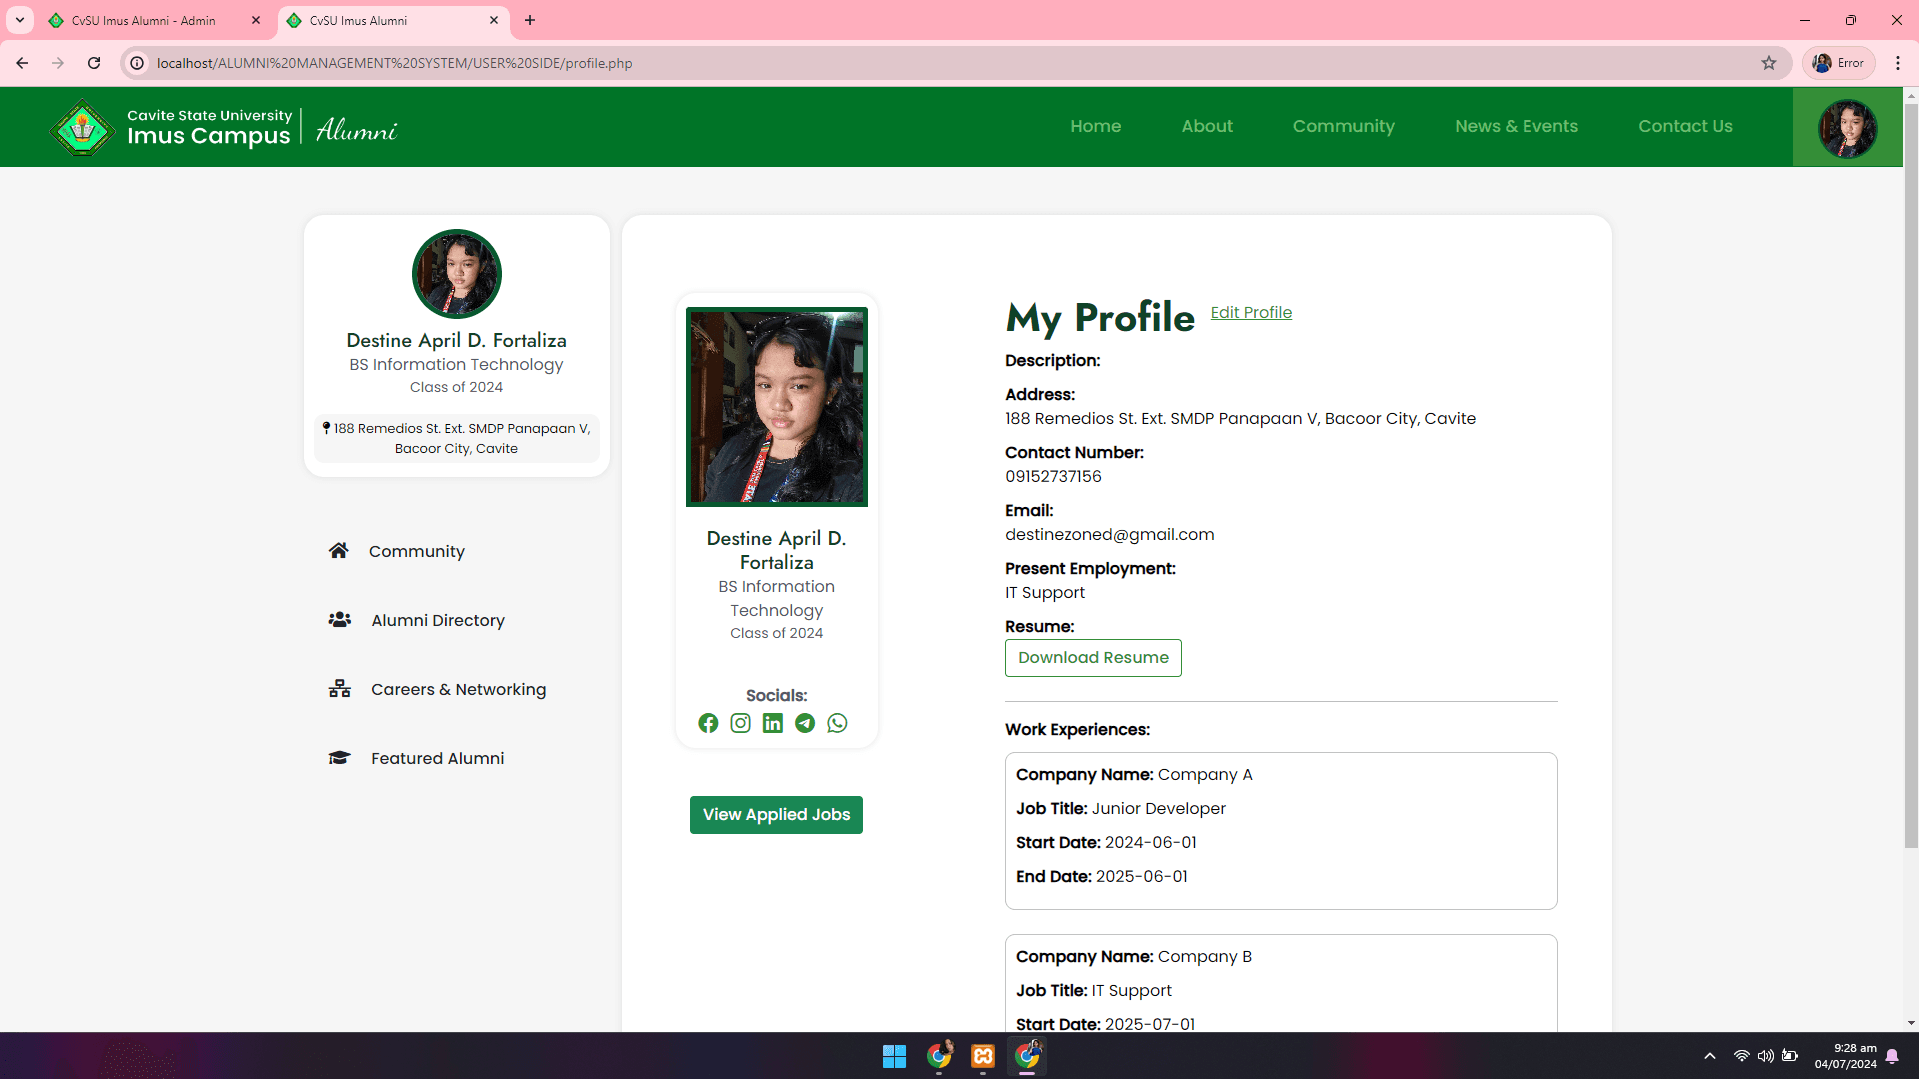1919x1079 pixels.
Task: Launch XAMPP from the taskbar
Action: click(982, 1056)
